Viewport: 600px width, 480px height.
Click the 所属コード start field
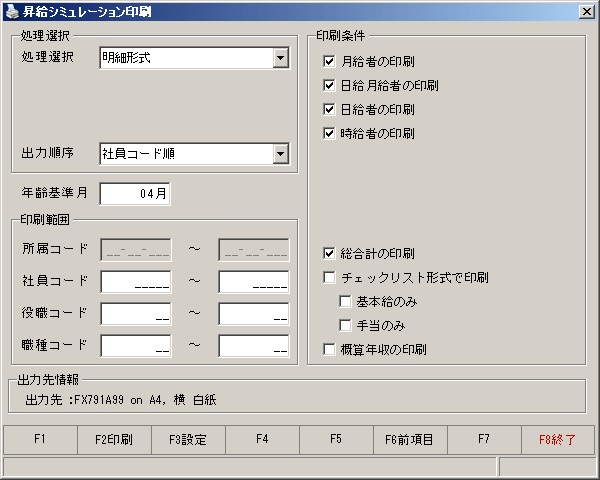coord(136,250)
